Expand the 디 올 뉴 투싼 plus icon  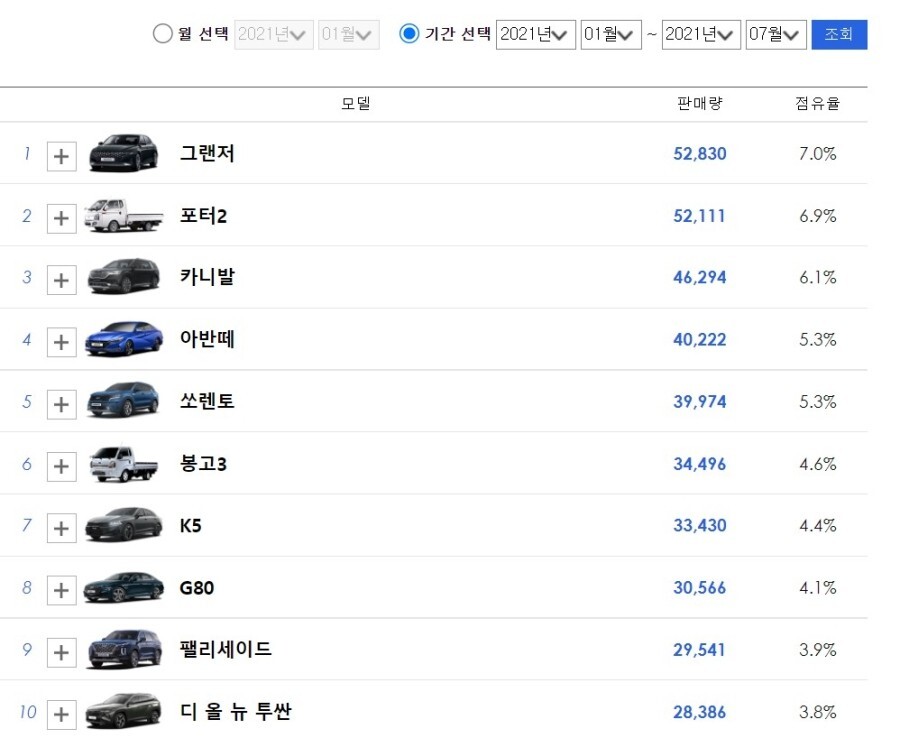(x=61, y=714)
